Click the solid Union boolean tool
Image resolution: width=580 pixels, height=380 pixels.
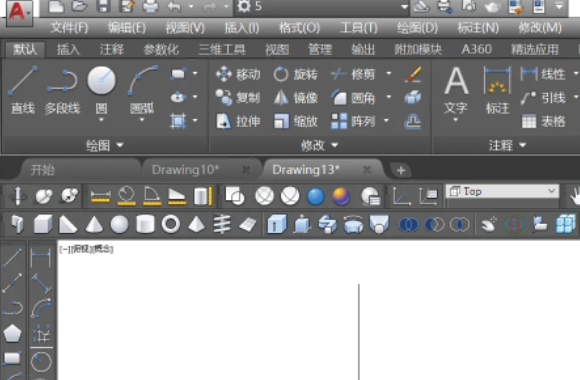408,224
